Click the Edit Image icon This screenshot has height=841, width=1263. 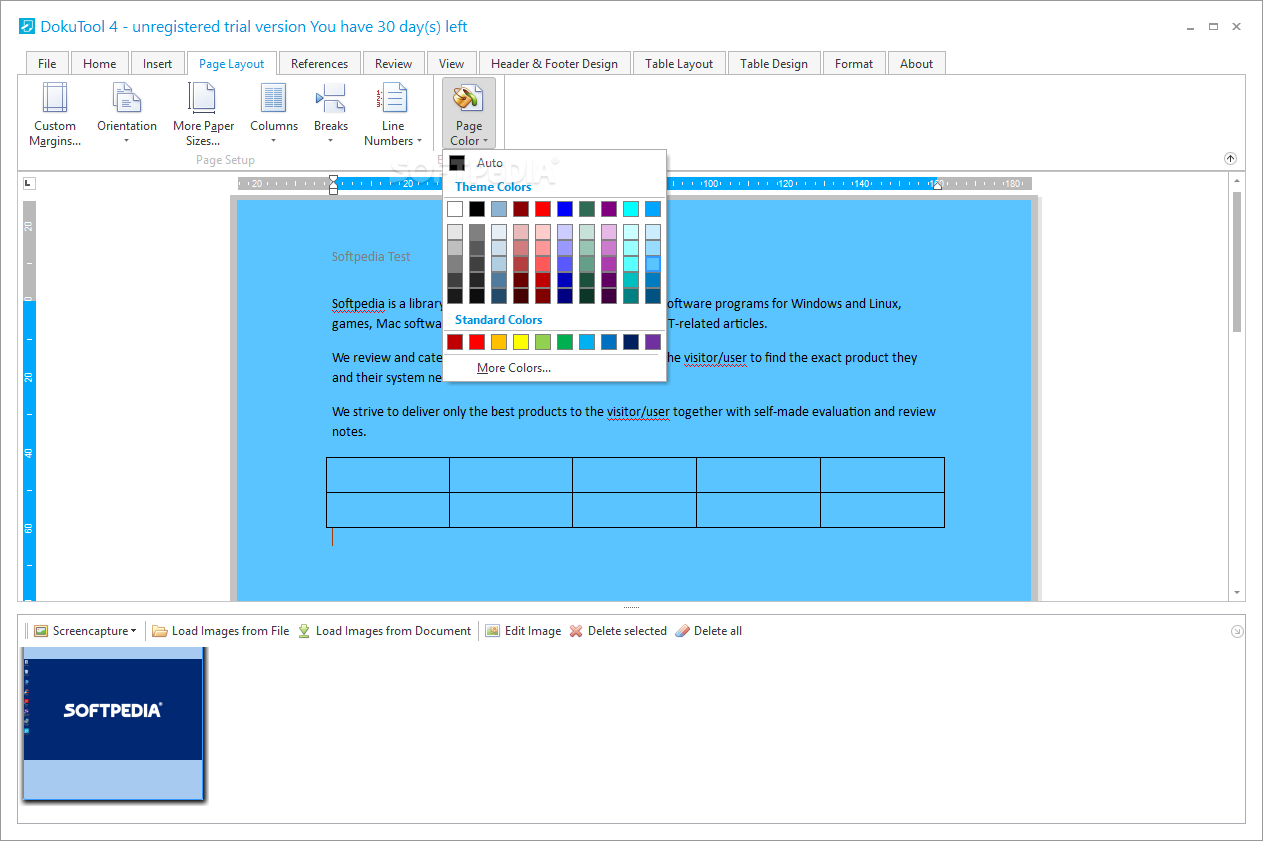(492, 631)
